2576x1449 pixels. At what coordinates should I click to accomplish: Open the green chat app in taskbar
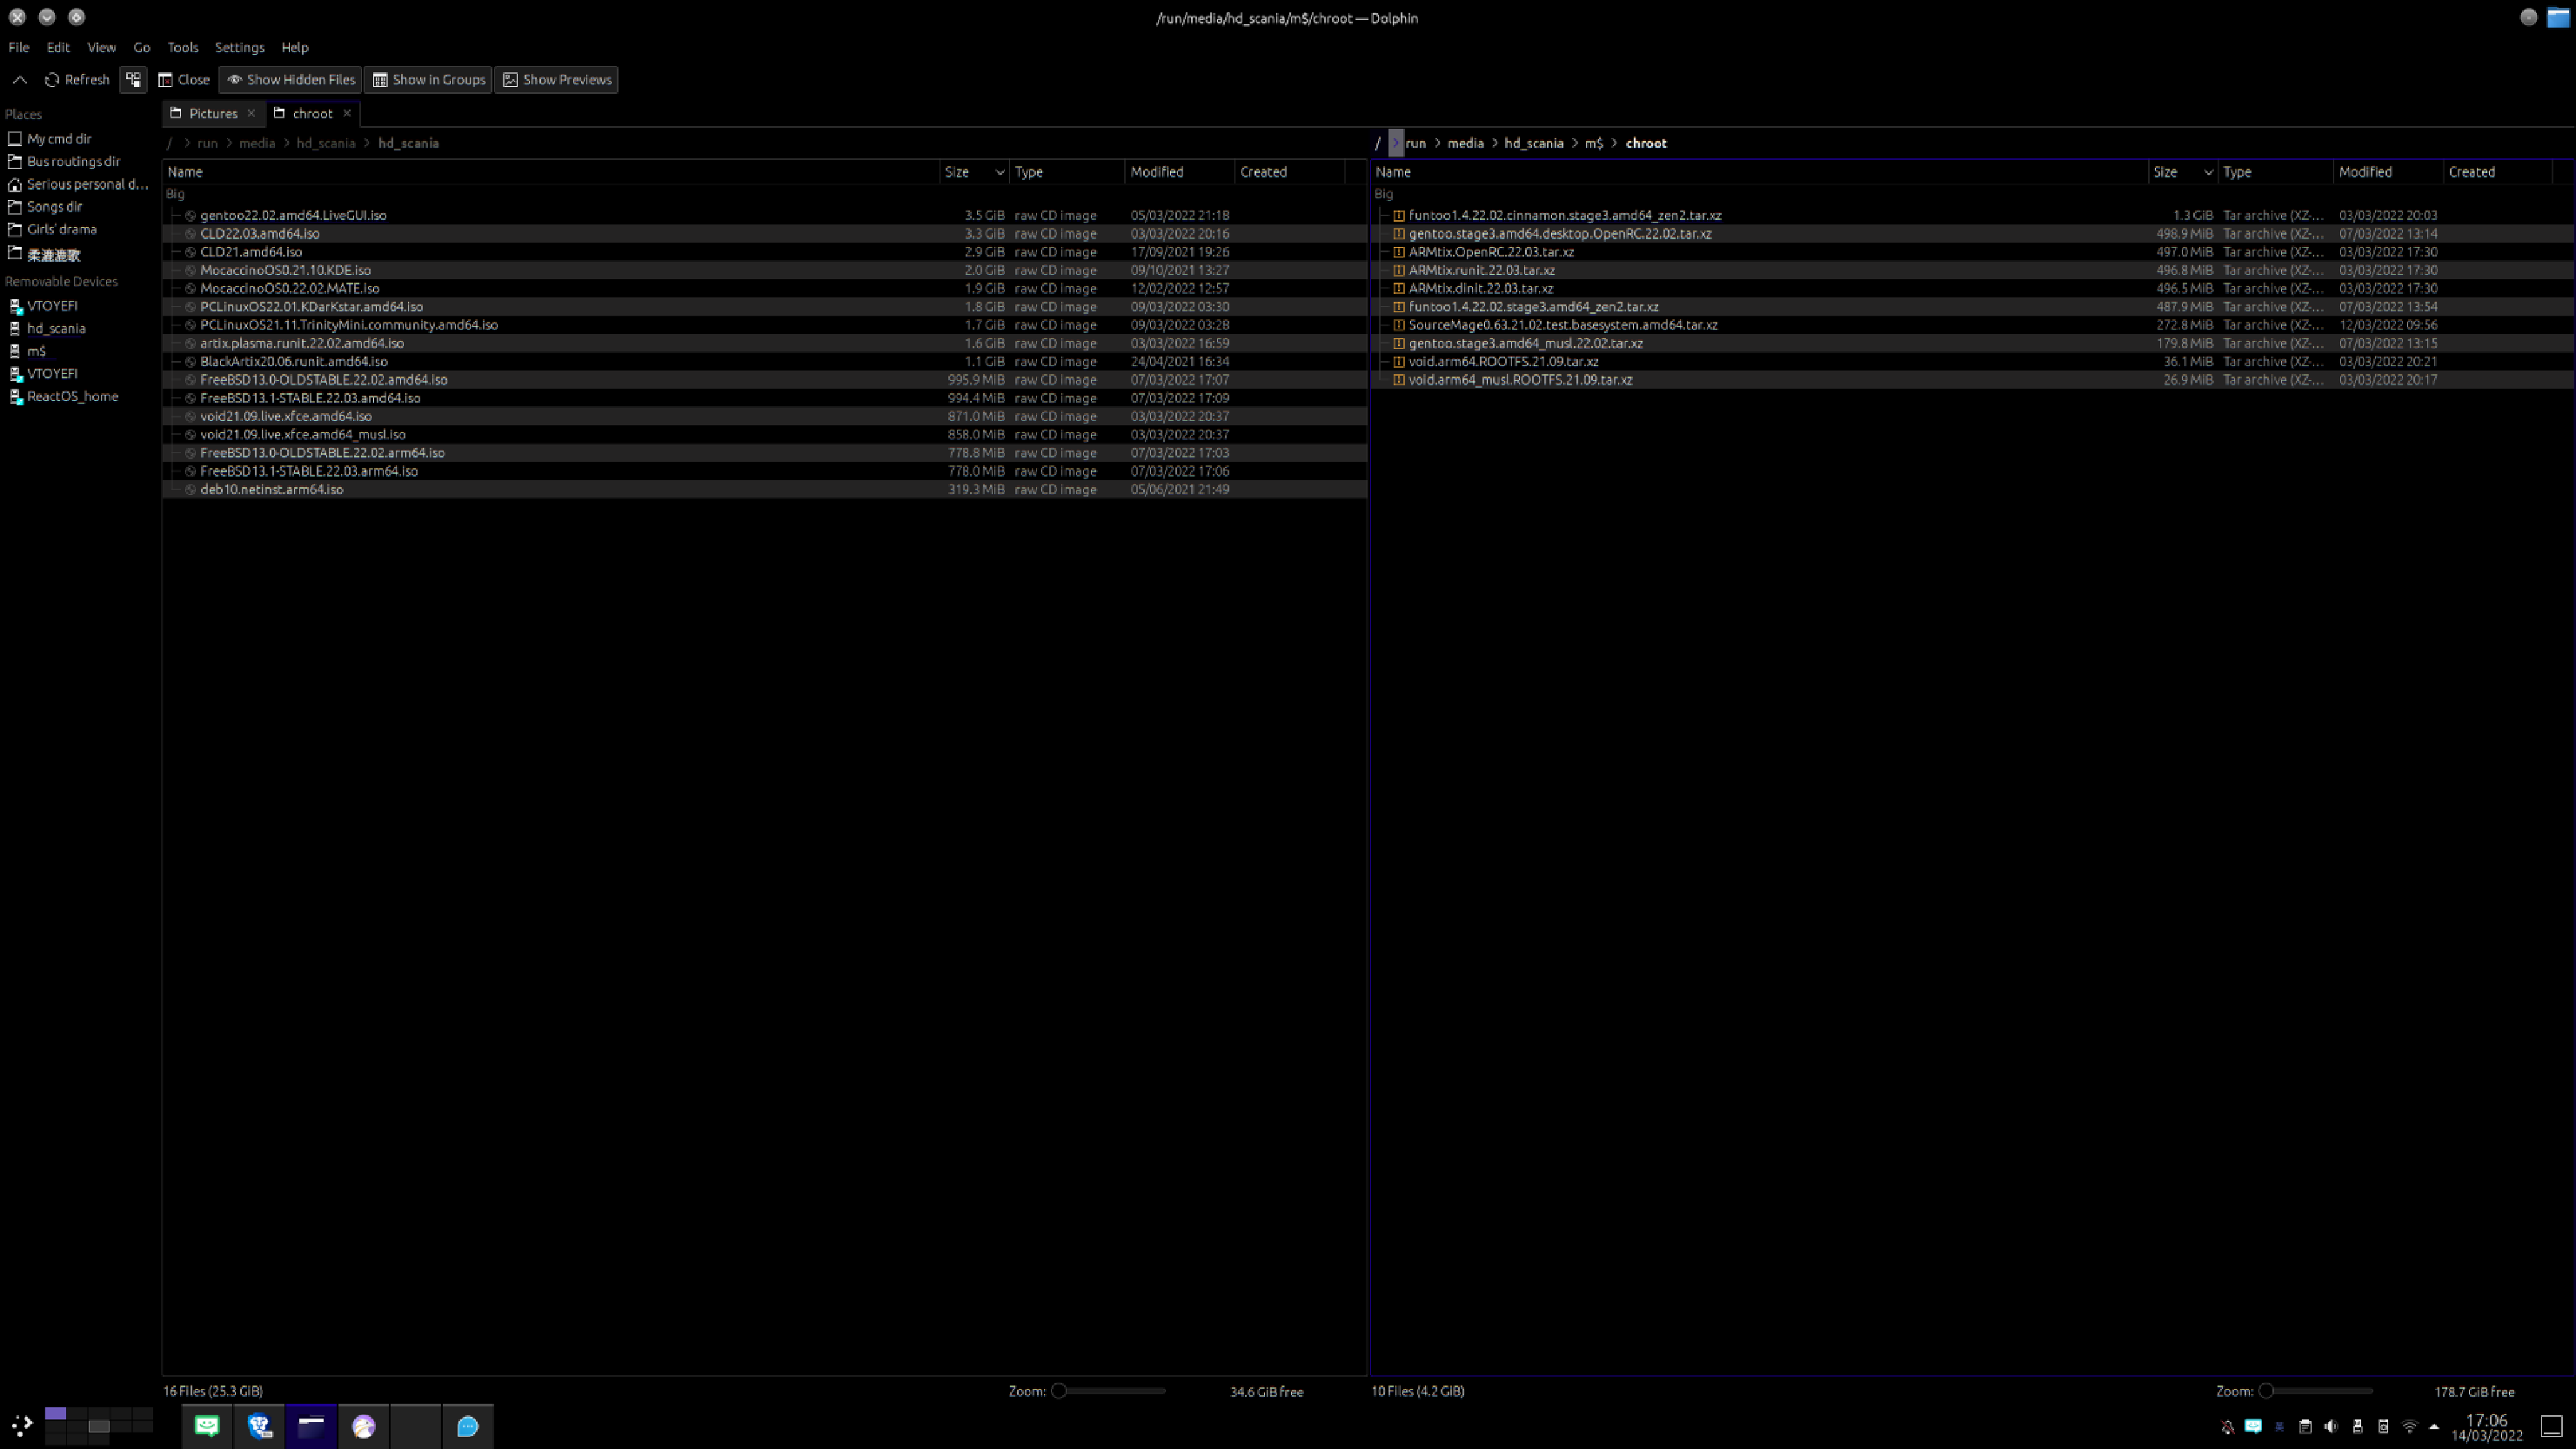click(x=207, y=1426)
